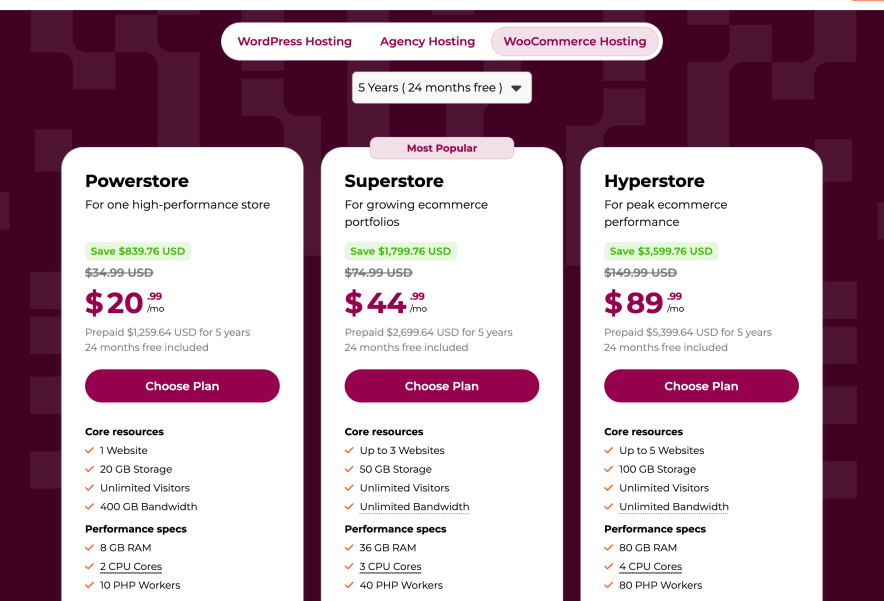The image size is (884, 601).
Task: Click the checkmark beside Powerstore's "Unlimited Visitors"
Action: pyautogui.click(x=90, y=487)
